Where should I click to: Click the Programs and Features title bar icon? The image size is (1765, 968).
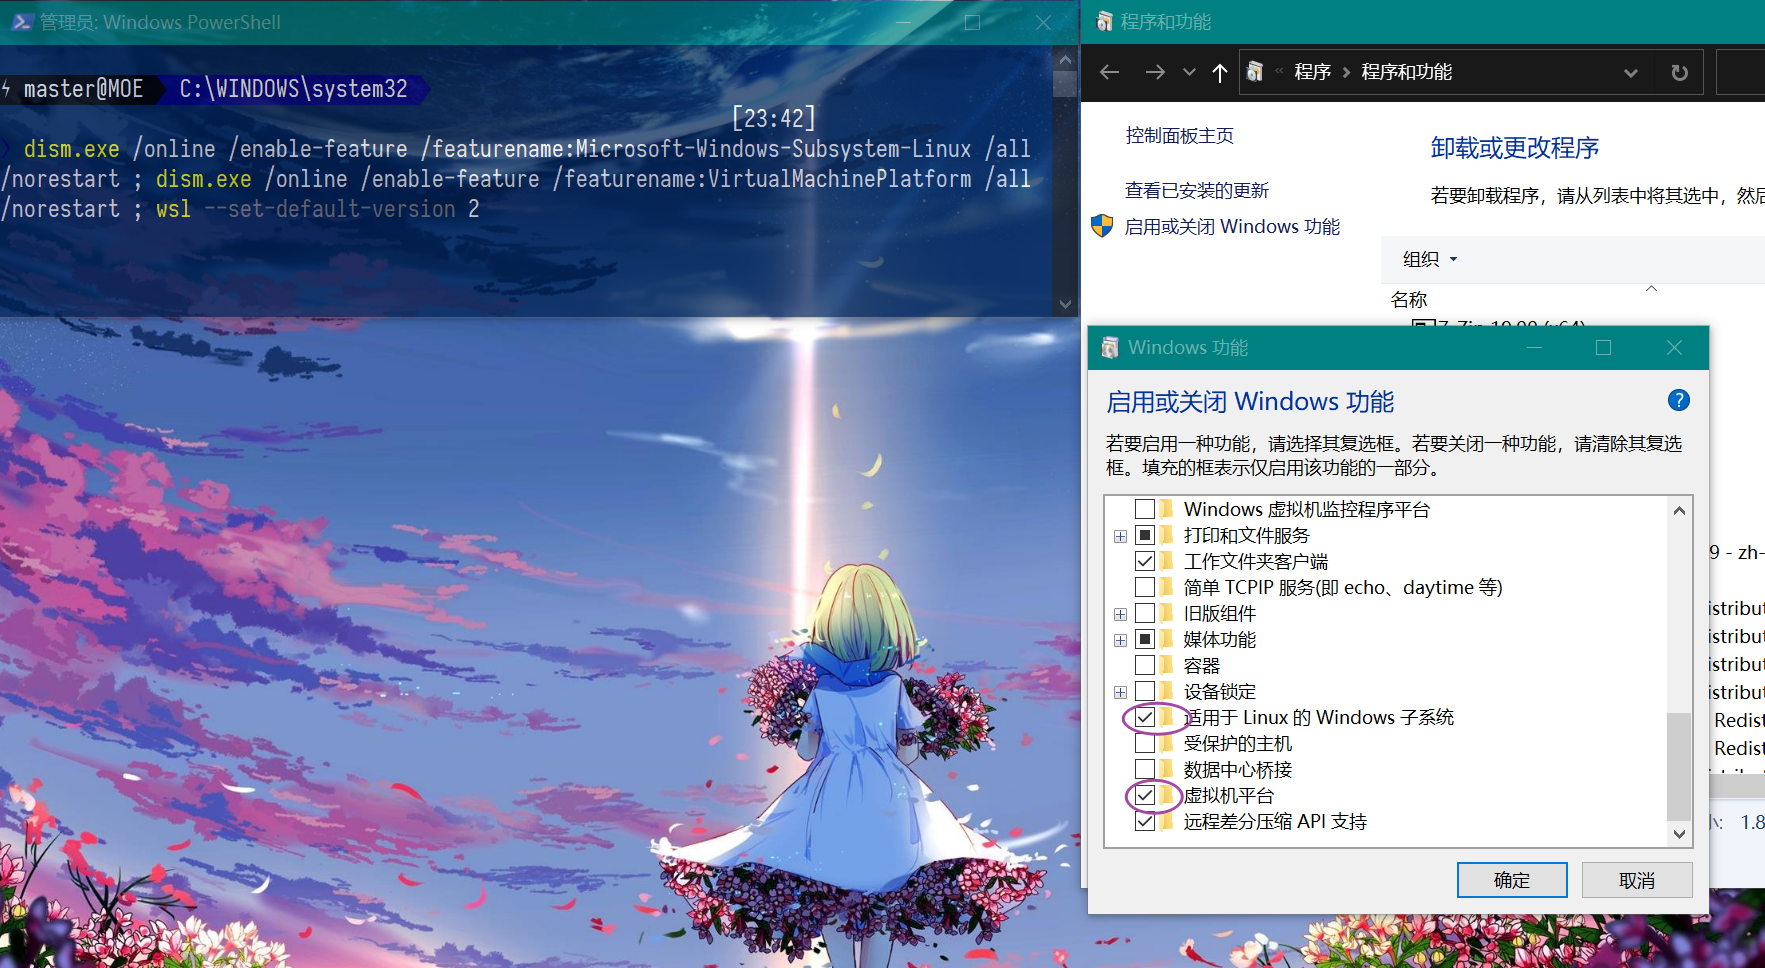click(x=1104, y=22)
